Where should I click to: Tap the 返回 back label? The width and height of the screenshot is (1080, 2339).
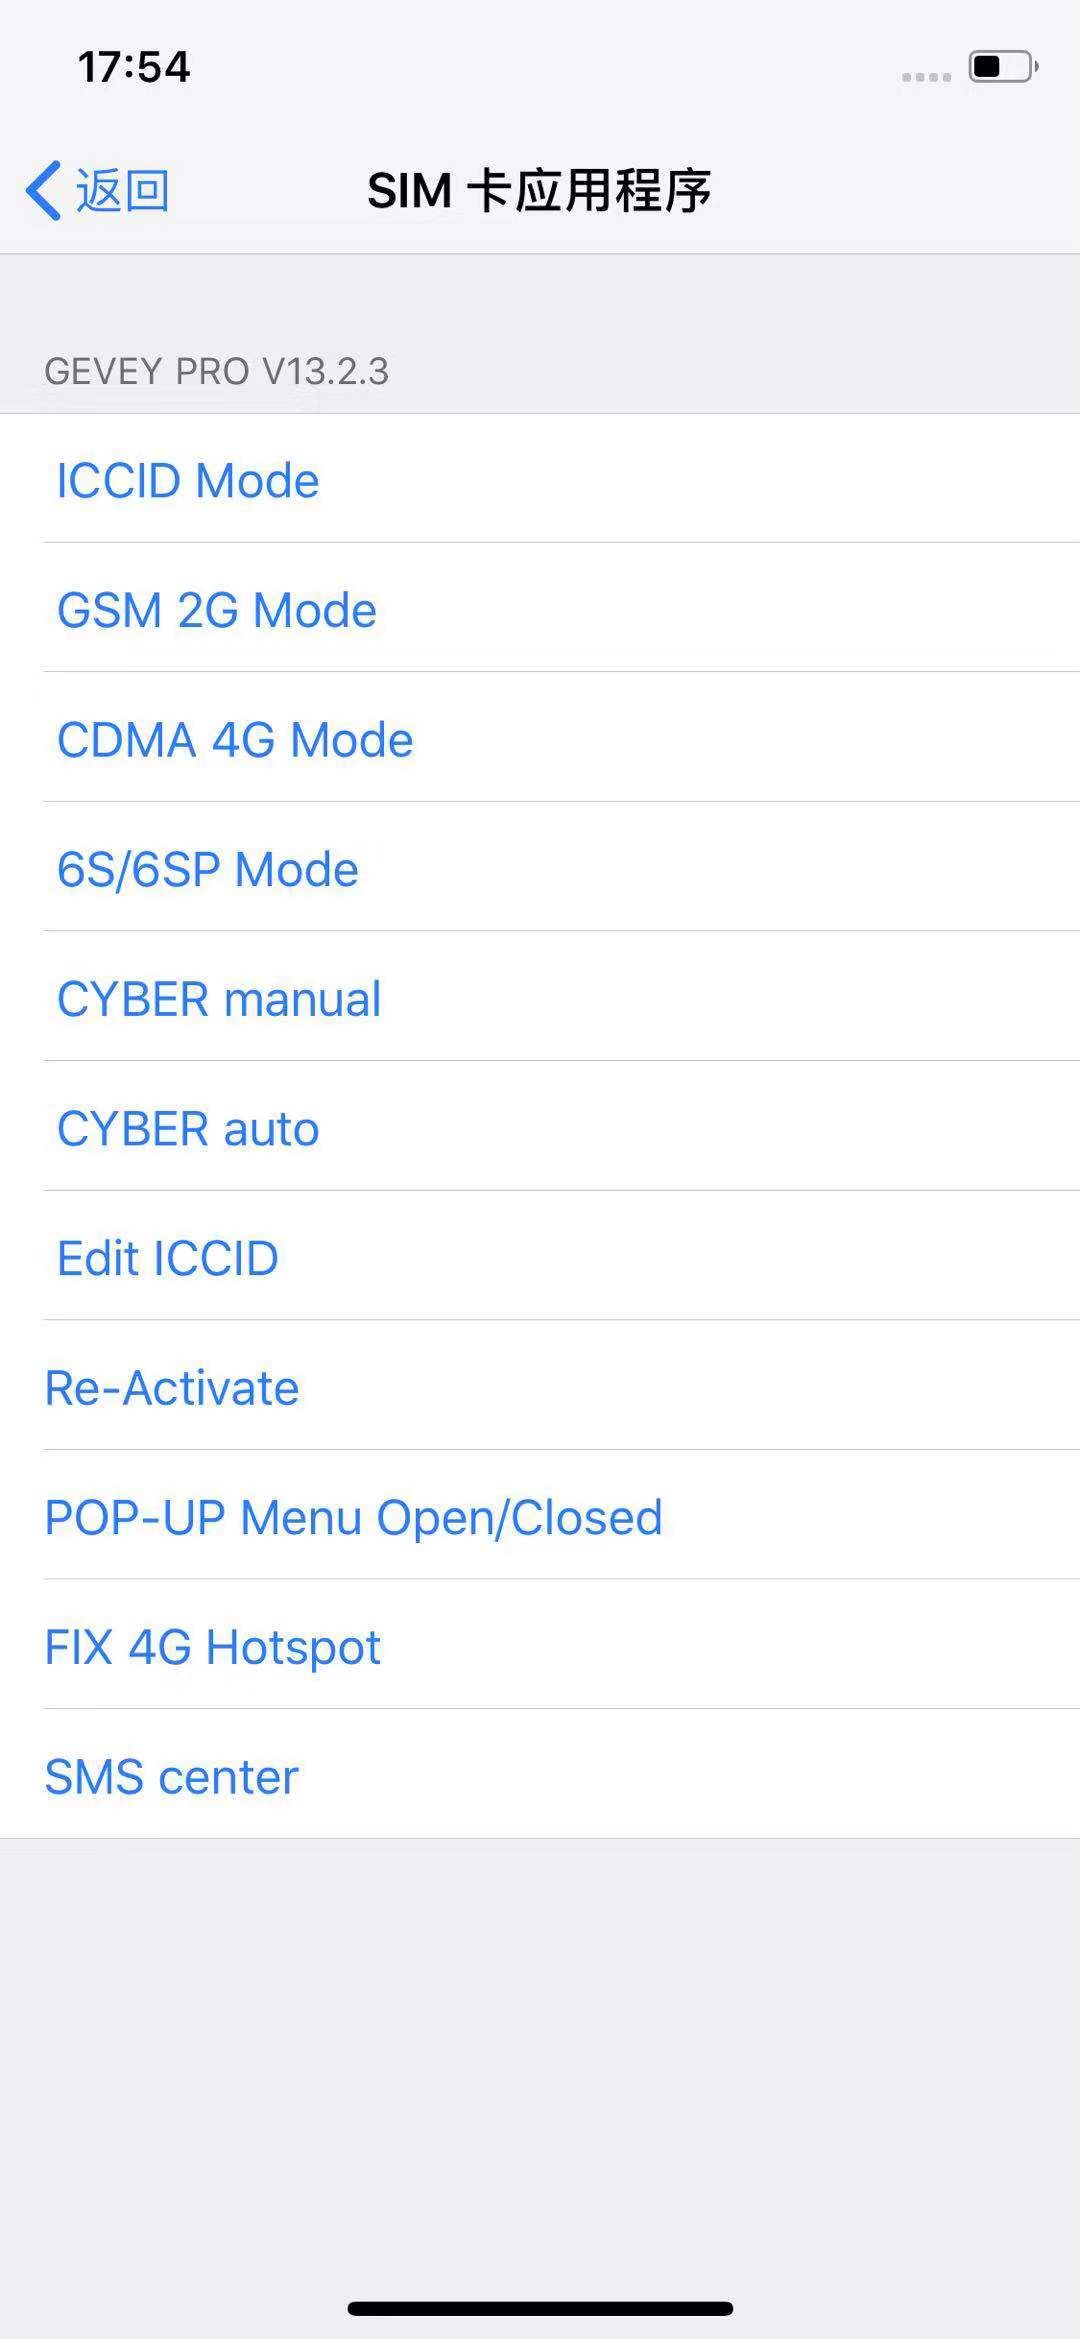(122, 190)
